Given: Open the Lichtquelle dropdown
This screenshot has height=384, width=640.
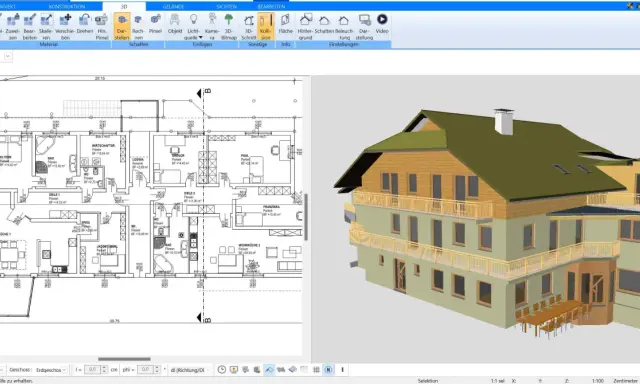Looking at the screenshot, I should coord(193,27).
